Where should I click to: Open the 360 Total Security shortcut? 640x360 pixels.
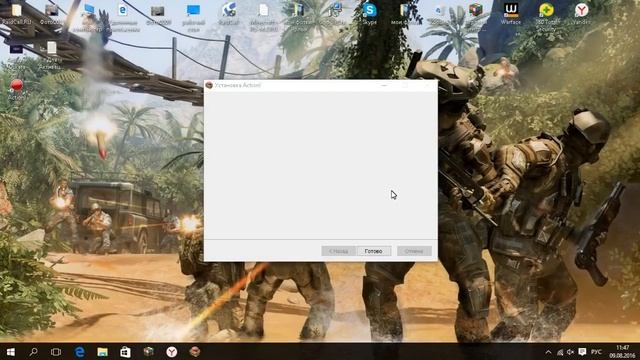(546, 16)
